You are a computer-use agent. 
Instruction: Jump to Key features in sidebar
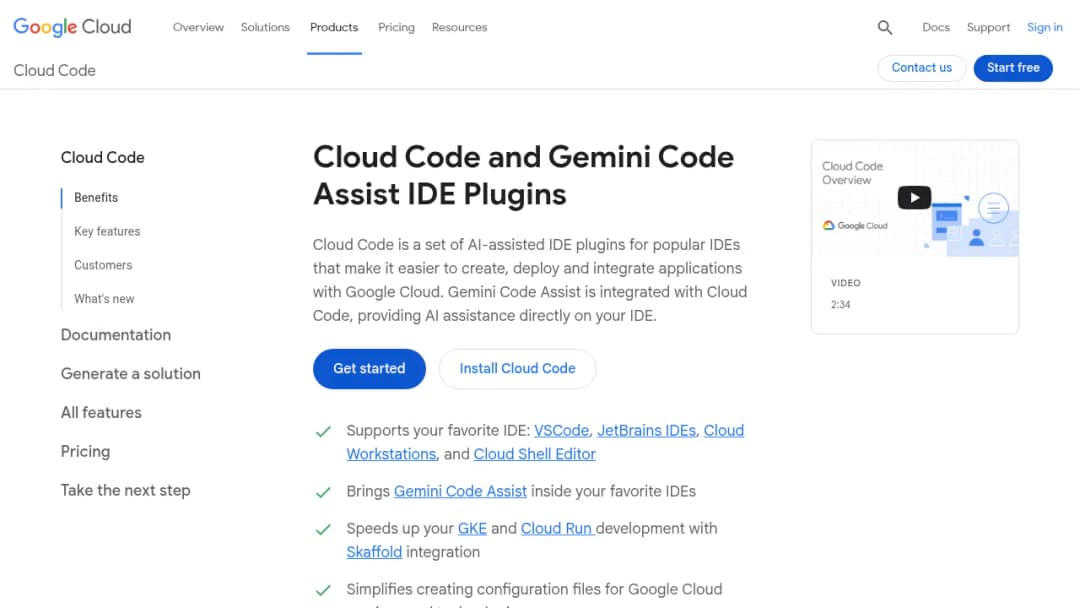coord(107,231)
